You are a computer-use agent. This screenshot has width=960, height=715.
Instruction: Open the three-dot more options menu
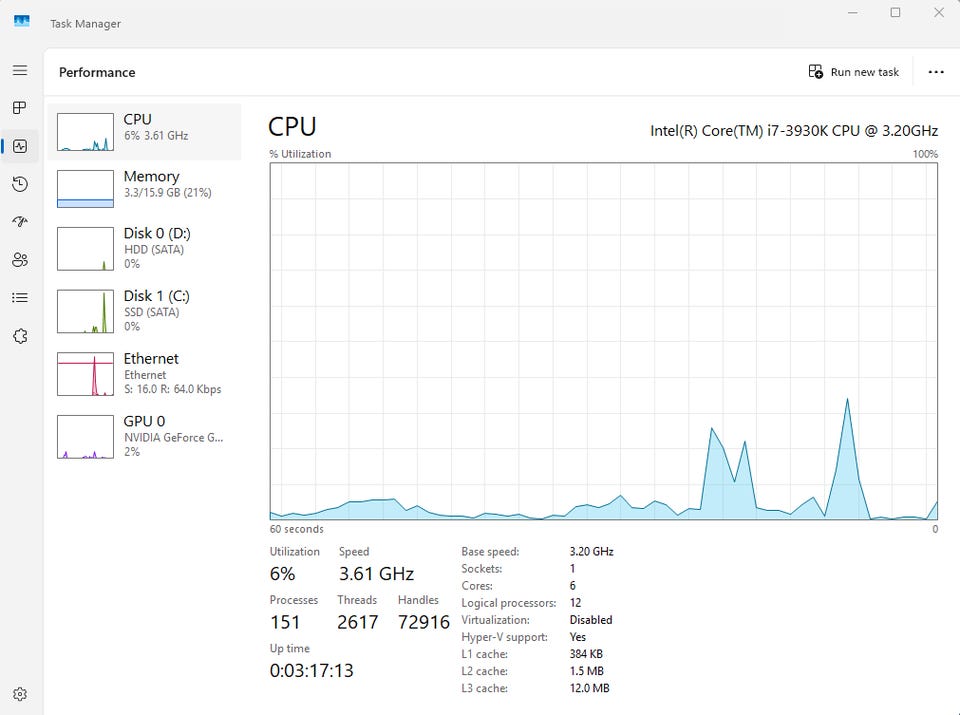[936, 72]
